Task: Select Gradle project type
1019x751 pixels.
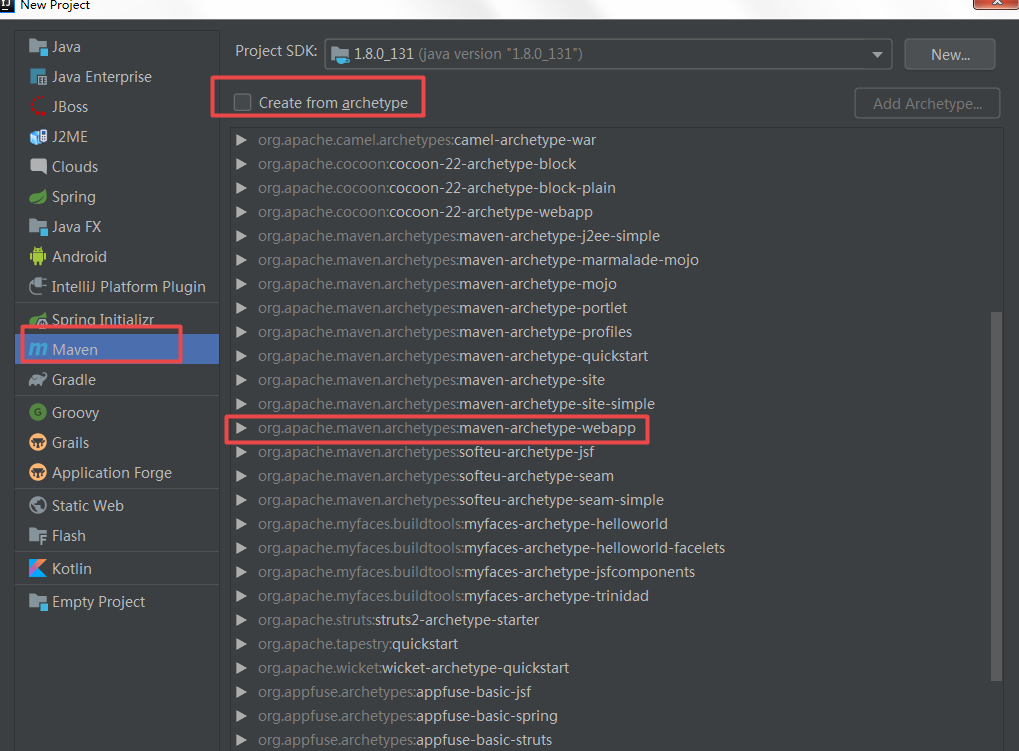Action: pos(117,380)
